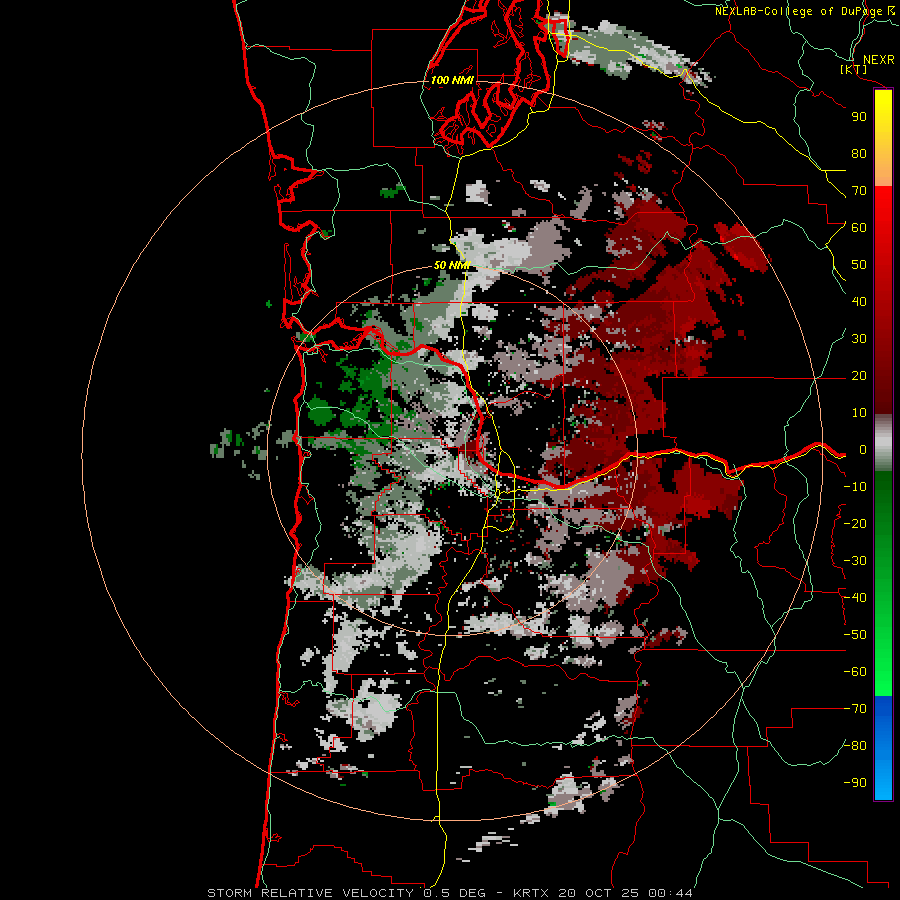
Task: Click the 50 value on the velocity scale
Action: (859, 265)
